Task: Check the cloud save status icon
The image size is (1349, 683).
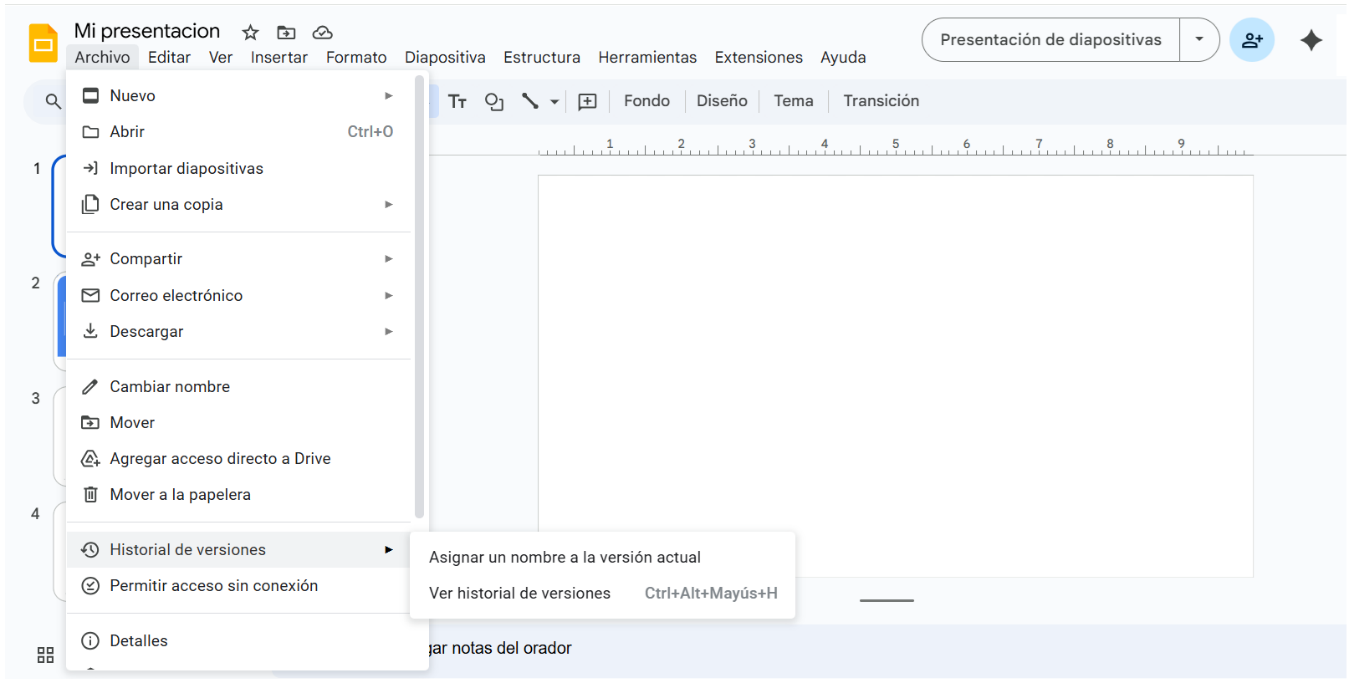Action: [x=322, y=33]
